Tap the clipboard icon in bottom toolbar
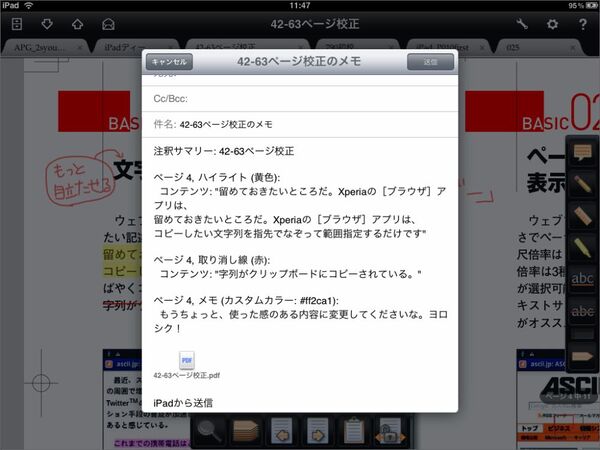The width and height of the screenshot is (600, 450). click(354, 431)
